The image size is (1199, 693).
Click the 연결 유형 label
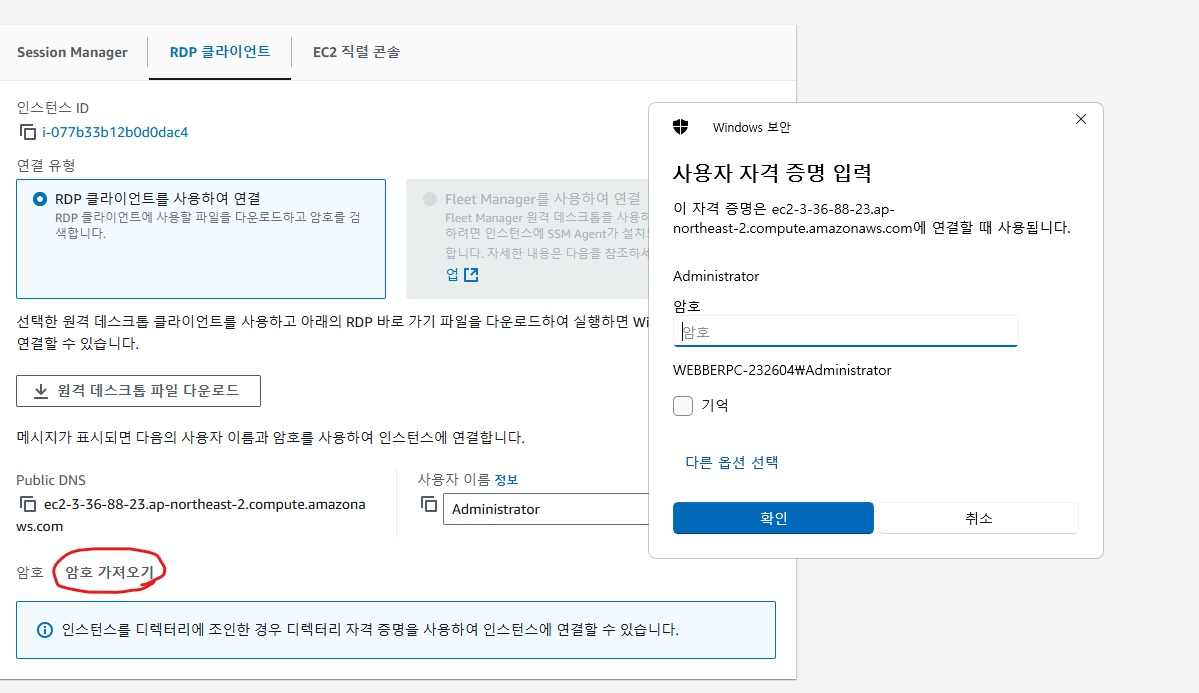(x=46, y=165)
